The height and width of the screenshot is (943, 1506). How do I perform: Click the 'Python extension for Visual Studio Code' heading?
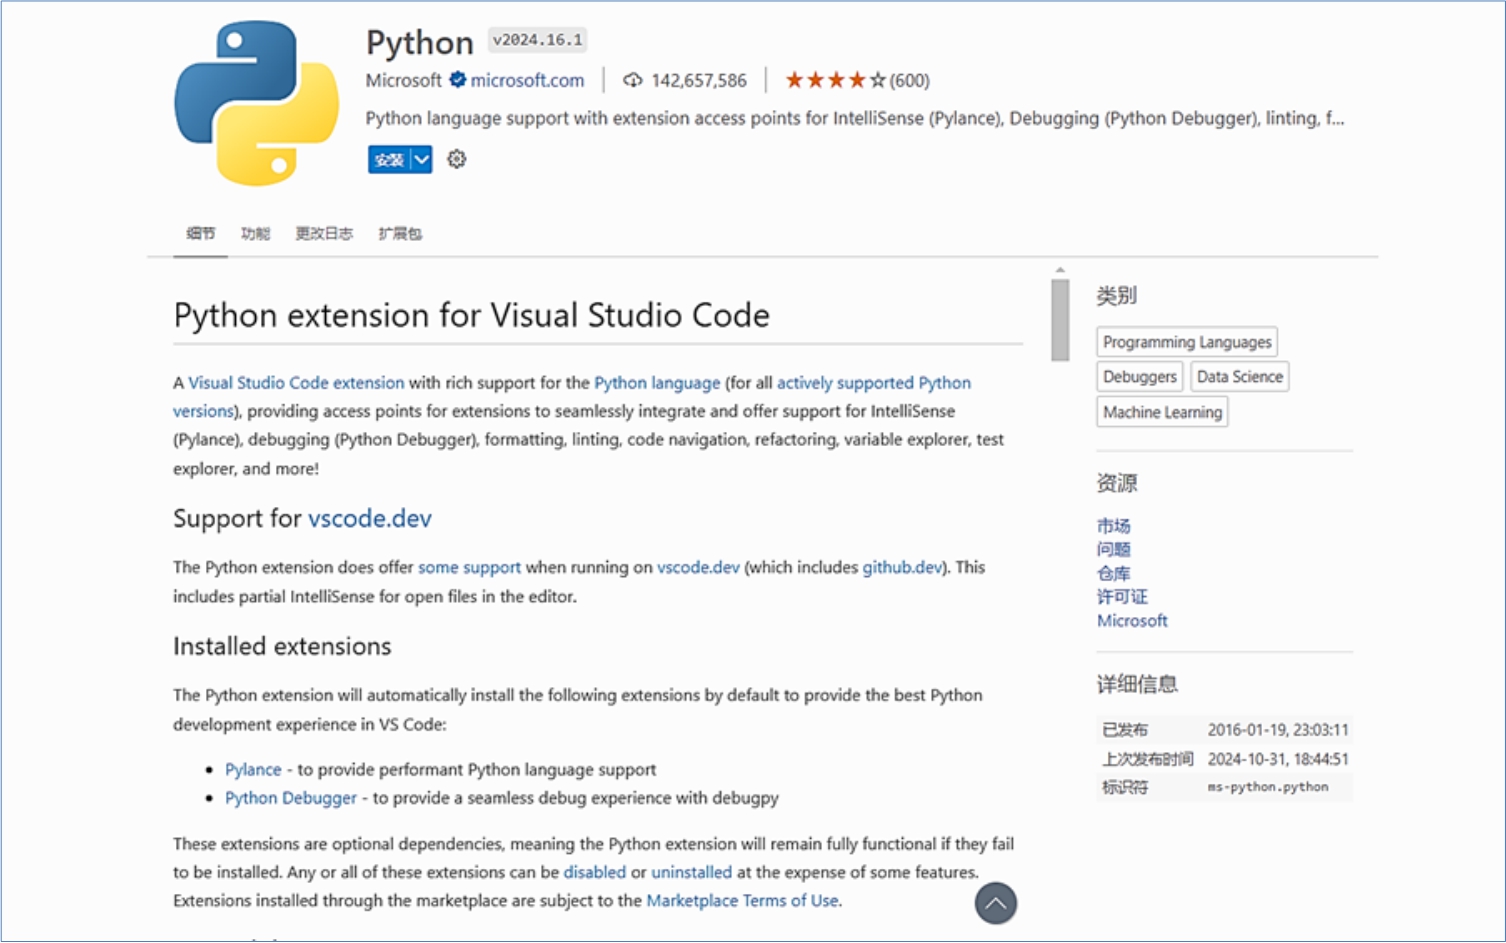(x=471, y=315)
